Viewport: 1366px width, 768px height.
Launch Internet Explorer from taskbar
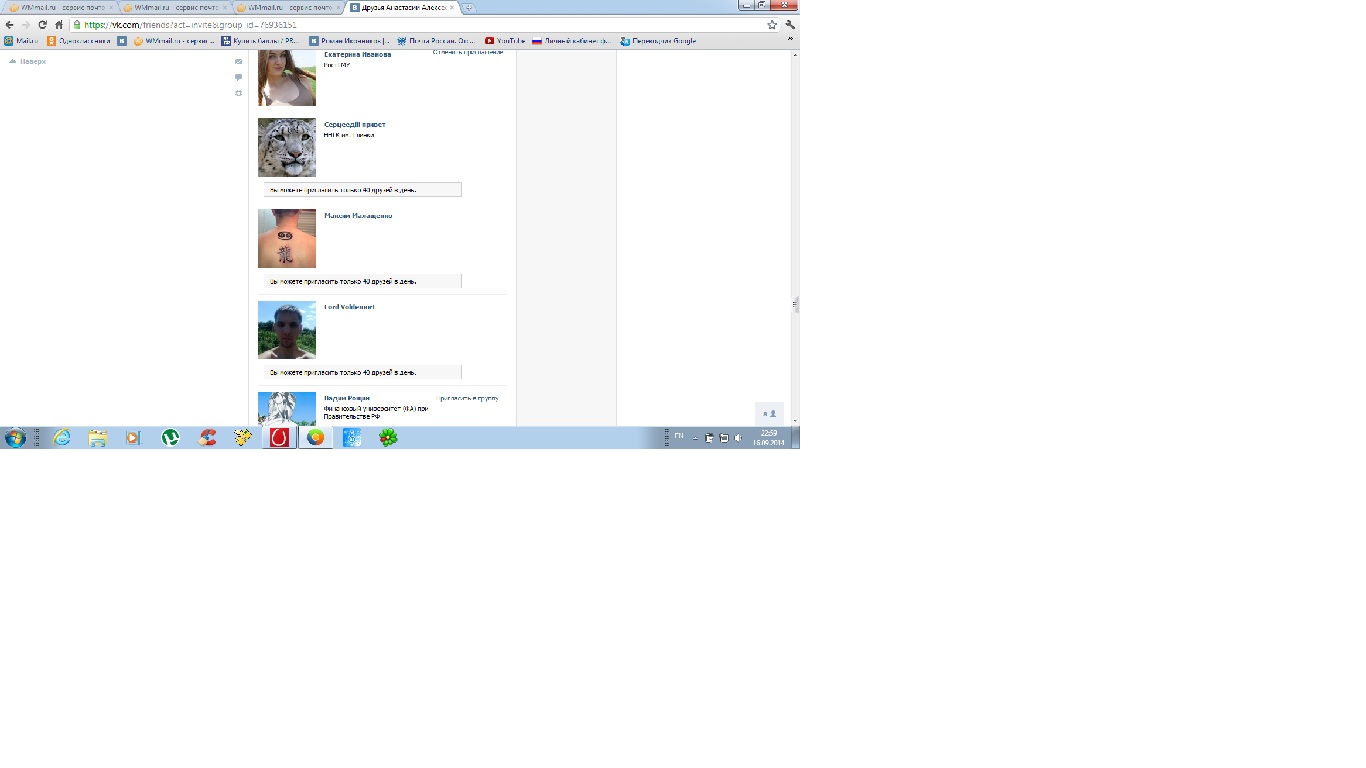point(62,438)
